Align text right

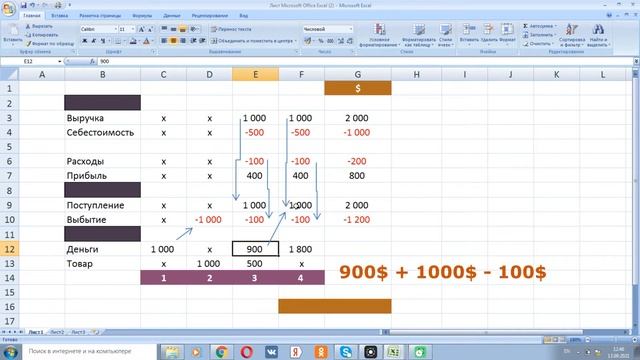pyautogui.click(x=183, y=41)
